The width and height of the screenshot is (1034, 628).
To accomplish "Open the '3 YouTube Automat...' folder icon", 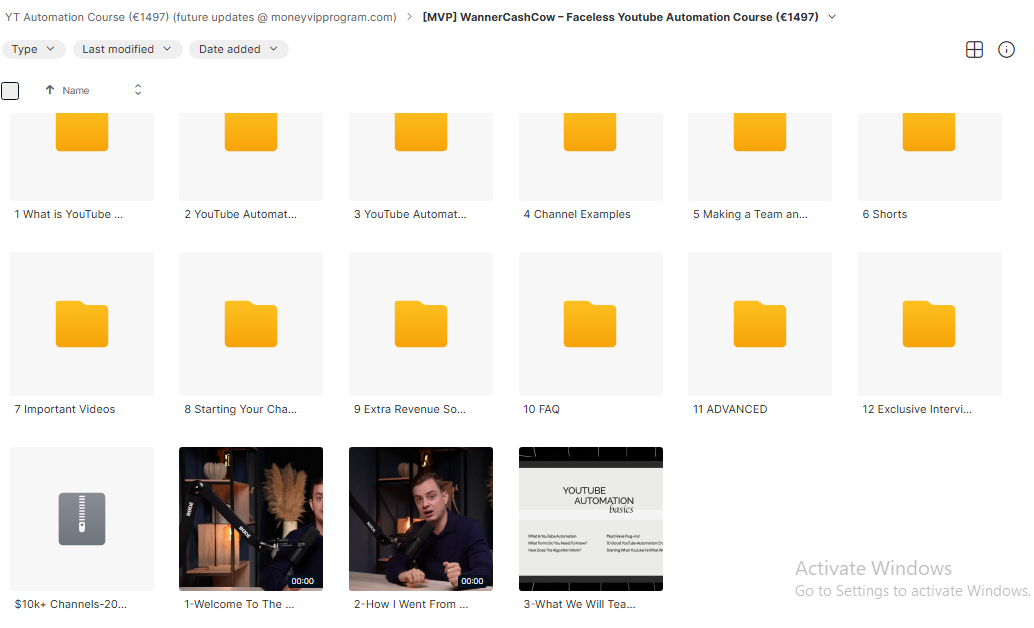I will 421,132.
